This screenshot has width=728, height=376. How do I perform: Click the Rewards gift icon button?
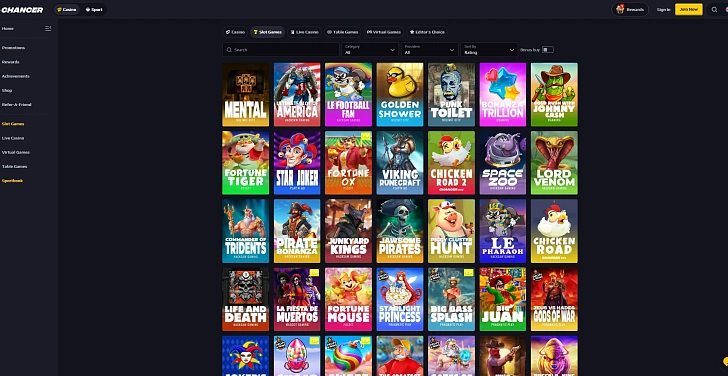(x=630, y=10)
